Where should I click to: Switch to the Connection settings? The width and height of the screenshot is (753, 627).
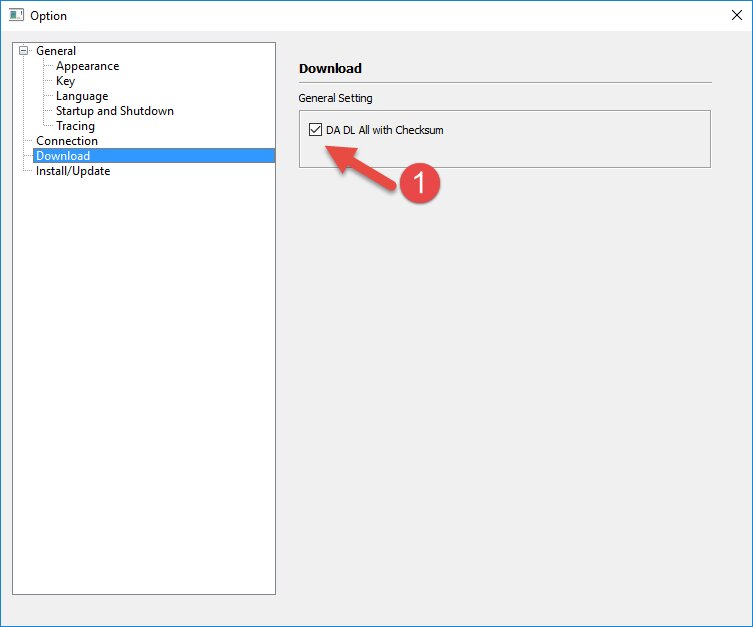pos(66,141)
